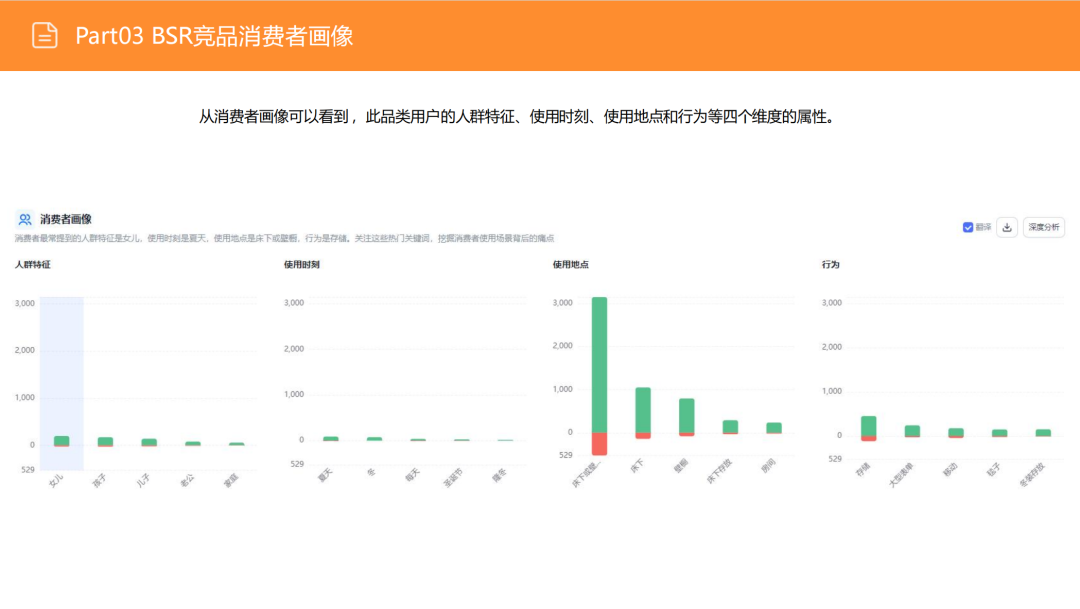Image resolution: width=1080 pixels, height=609 pixels.
Task: Click the summary sentence beginning 从消费者画像可以看到
Action: click(519, 116)
